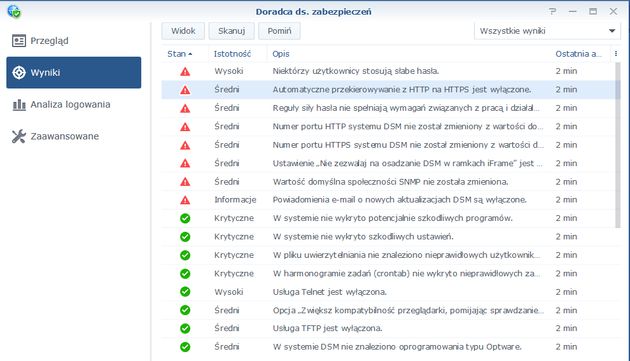Viewport: 630px width, 361px height.
Task: Open the Przegląd overview section
Action: [74, 41]
